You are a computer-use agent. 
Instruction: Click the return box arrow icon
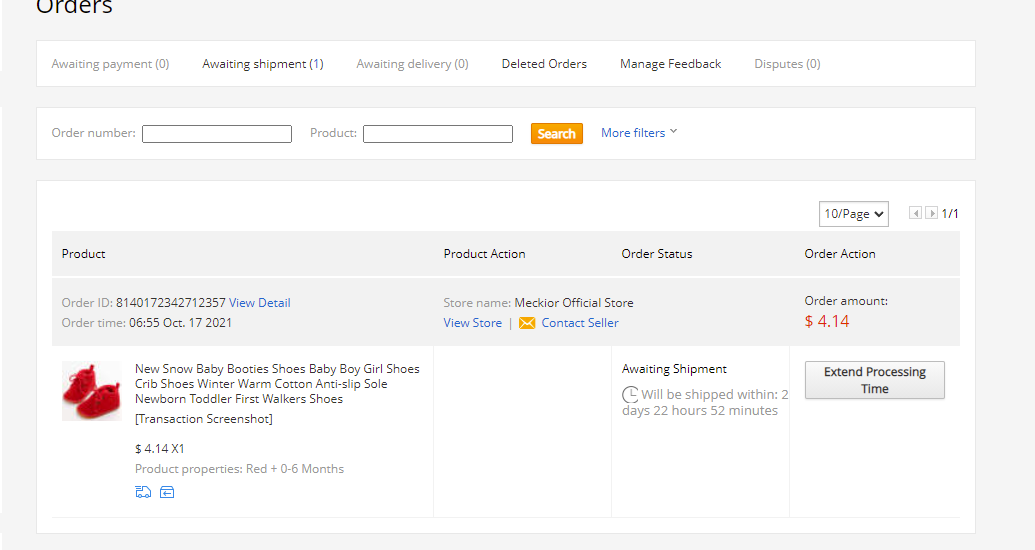pos(167,492)
